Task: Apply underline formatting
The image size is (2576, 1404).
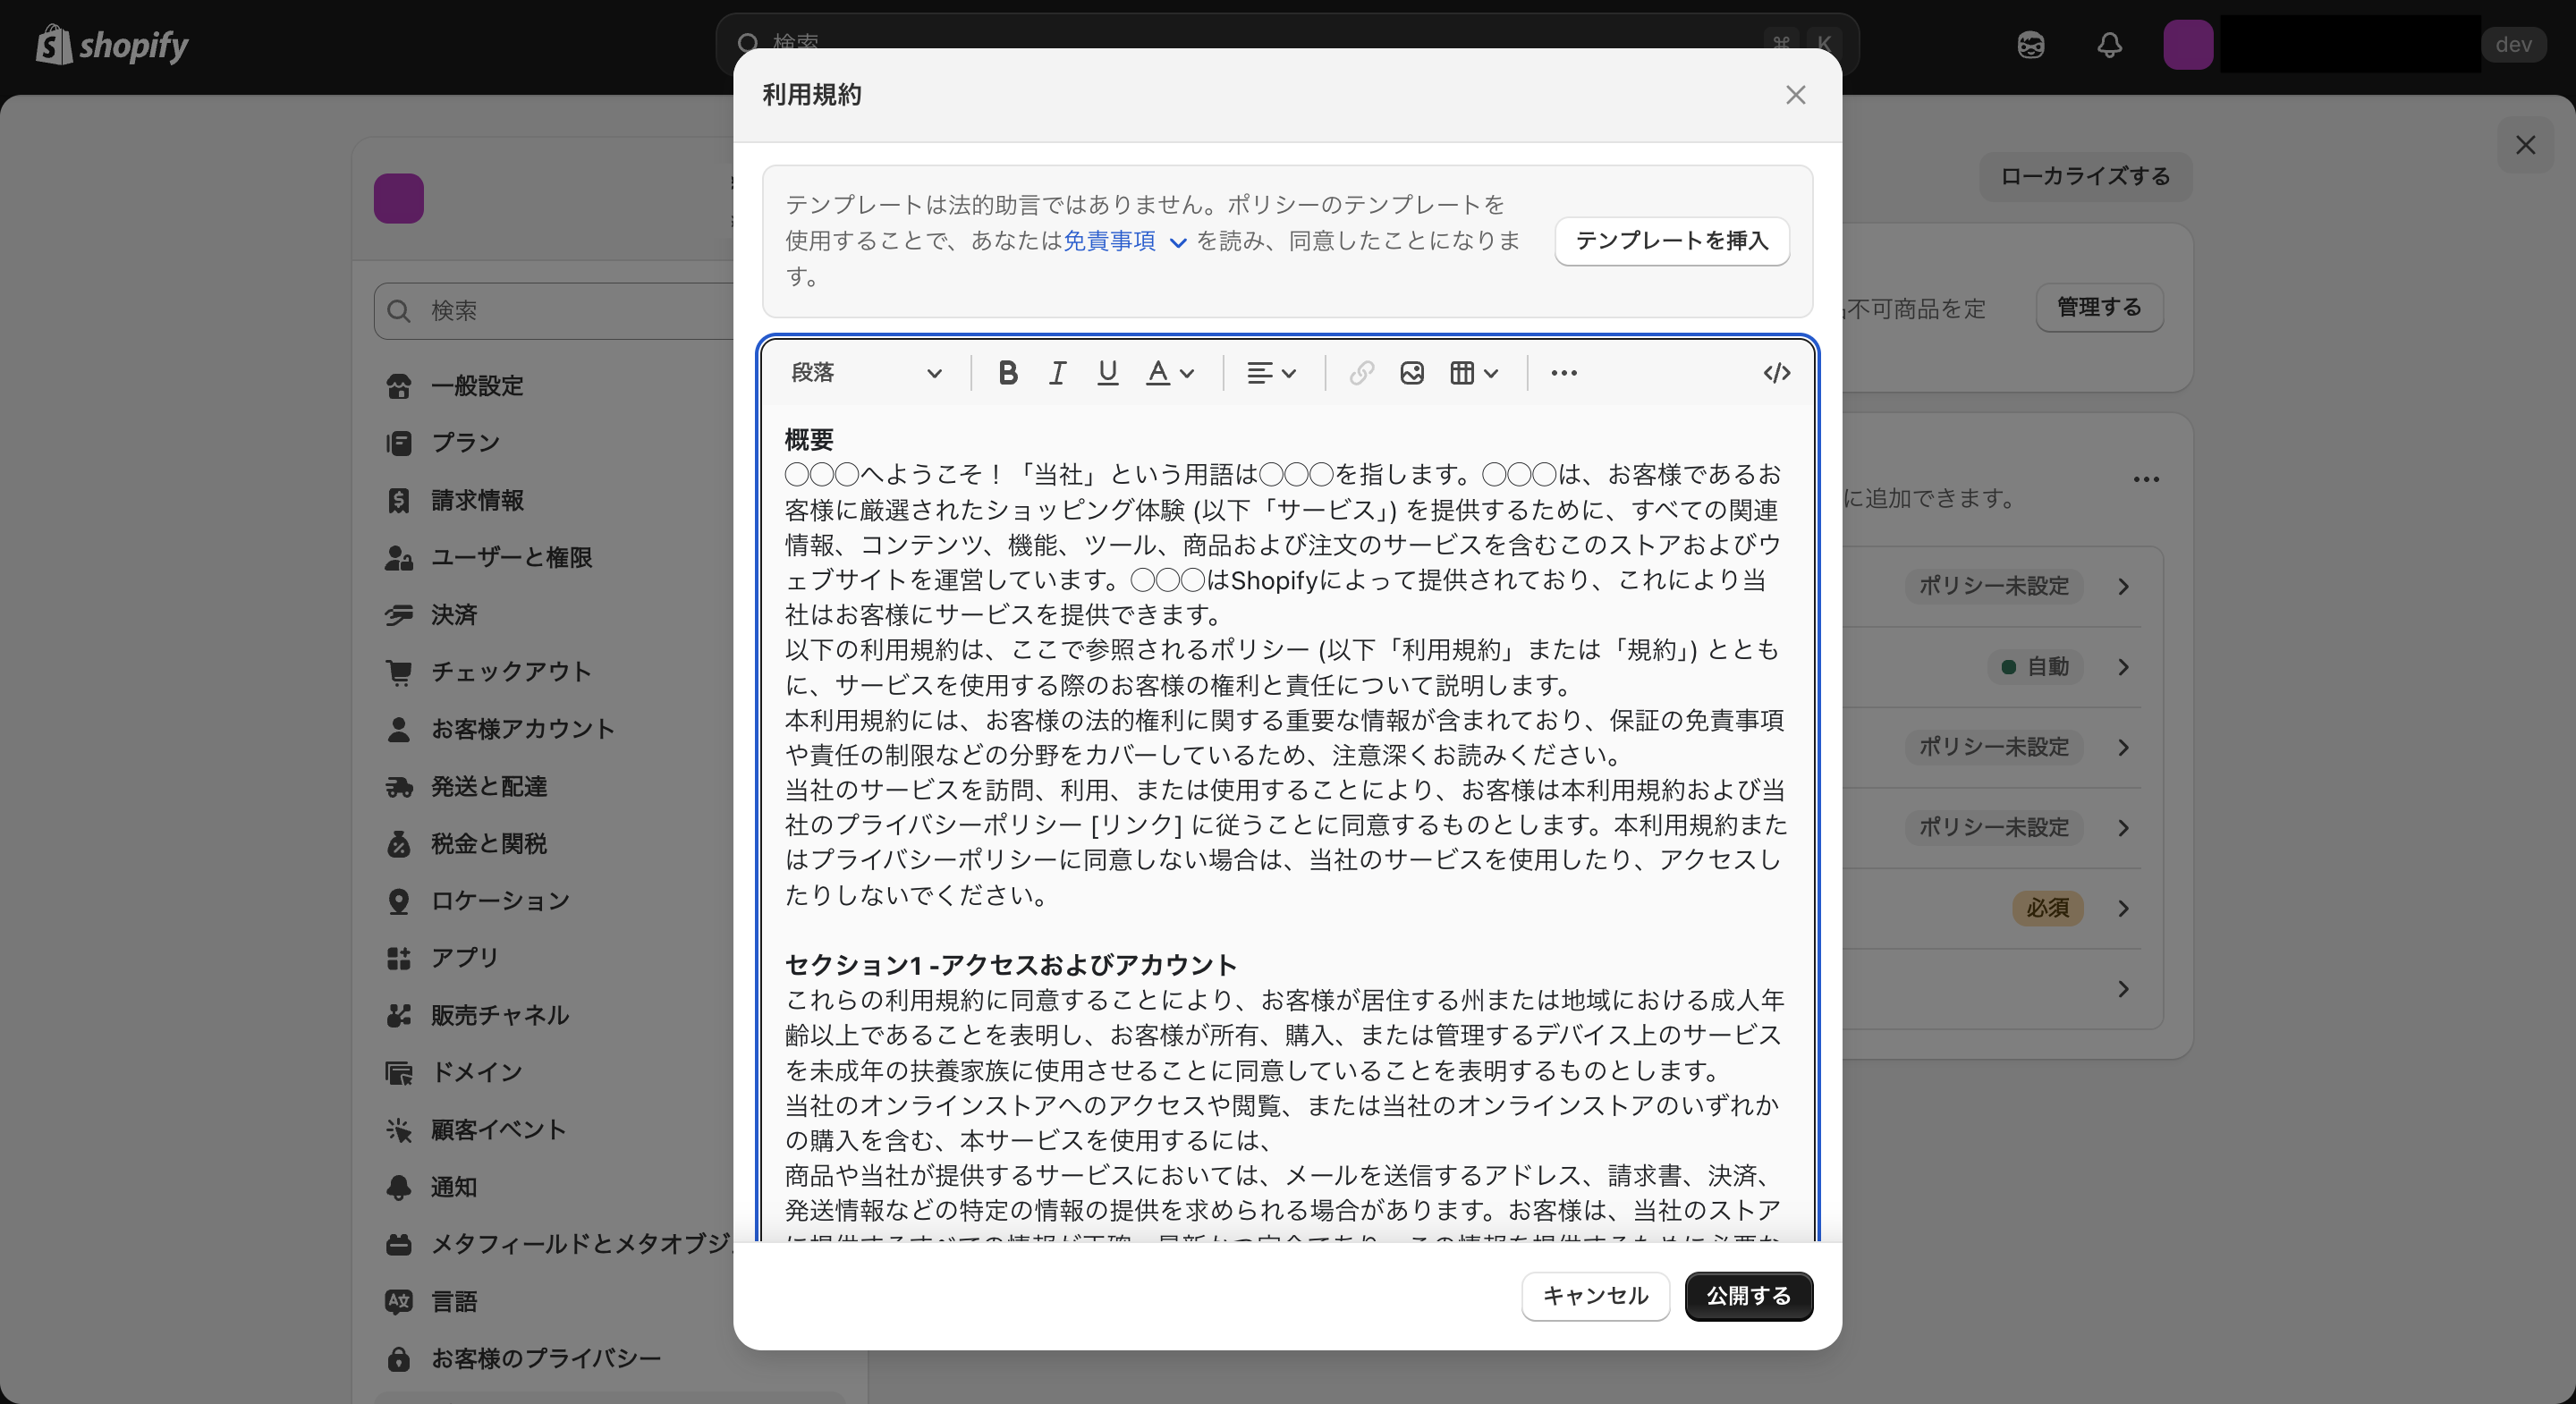Action: pos(1107,373)
